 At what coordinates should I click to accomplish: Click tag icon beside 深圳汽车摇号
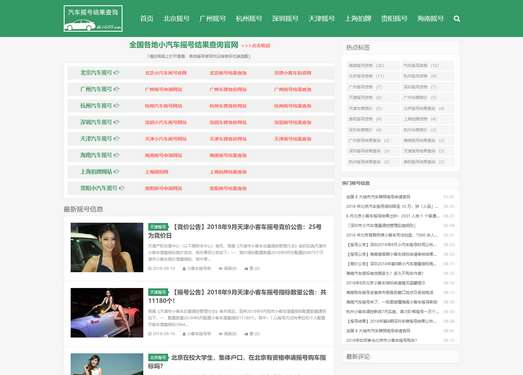116,122
